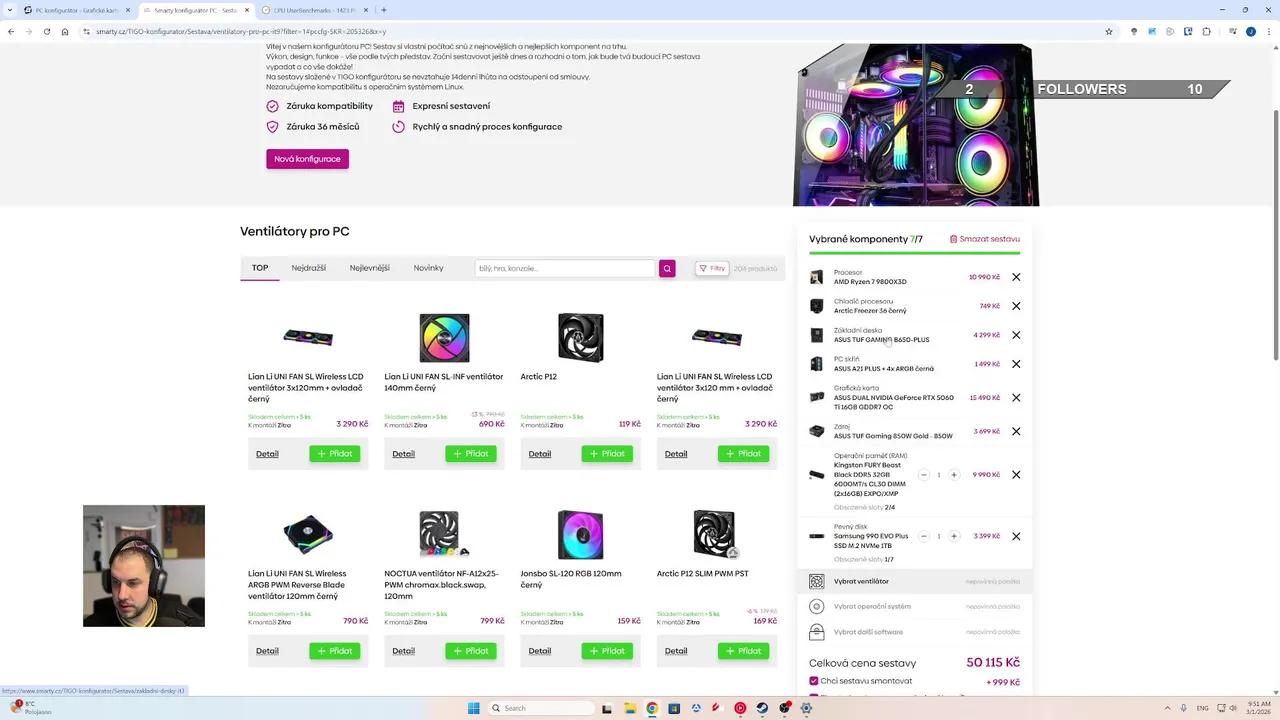Screen dimensions: 1280x720
Task: Decrease the Kingston FURY RAM quantity
Action: coord(924,475)
